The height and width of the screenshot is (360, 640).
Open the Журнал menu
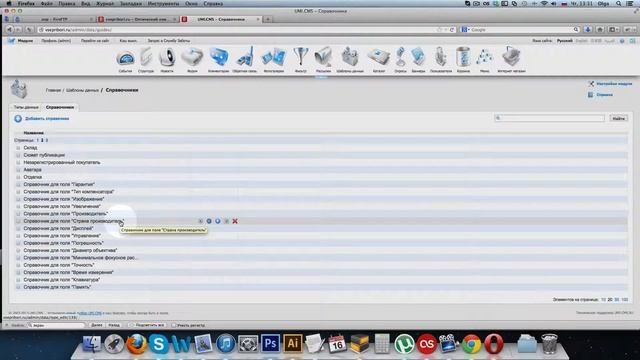tap(105, 3)
